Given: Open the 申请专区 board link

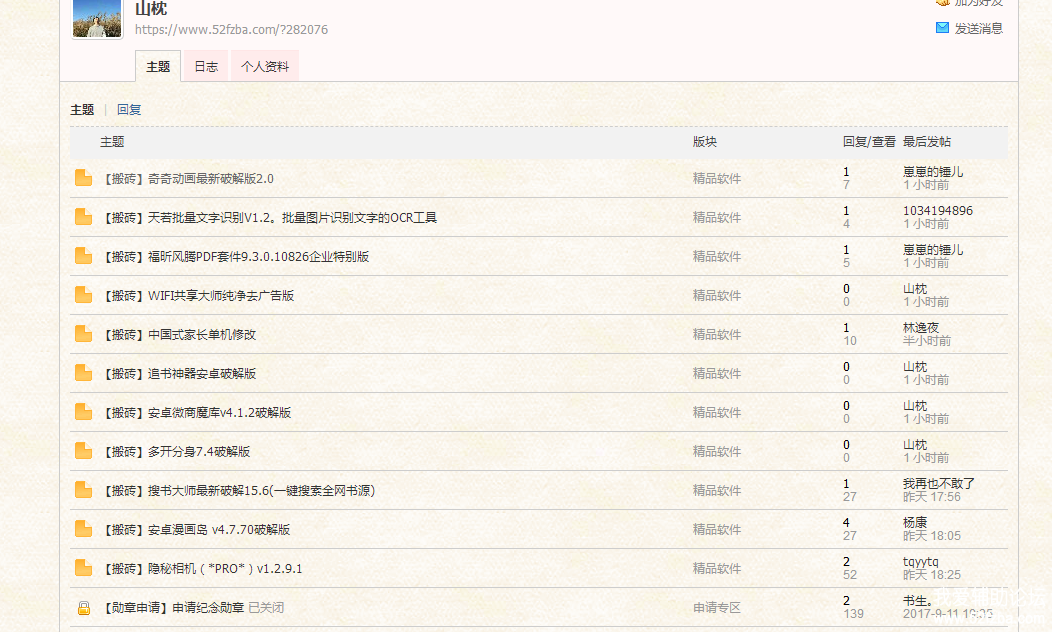Looking at the screenshot, I should [x=717, y=607].
